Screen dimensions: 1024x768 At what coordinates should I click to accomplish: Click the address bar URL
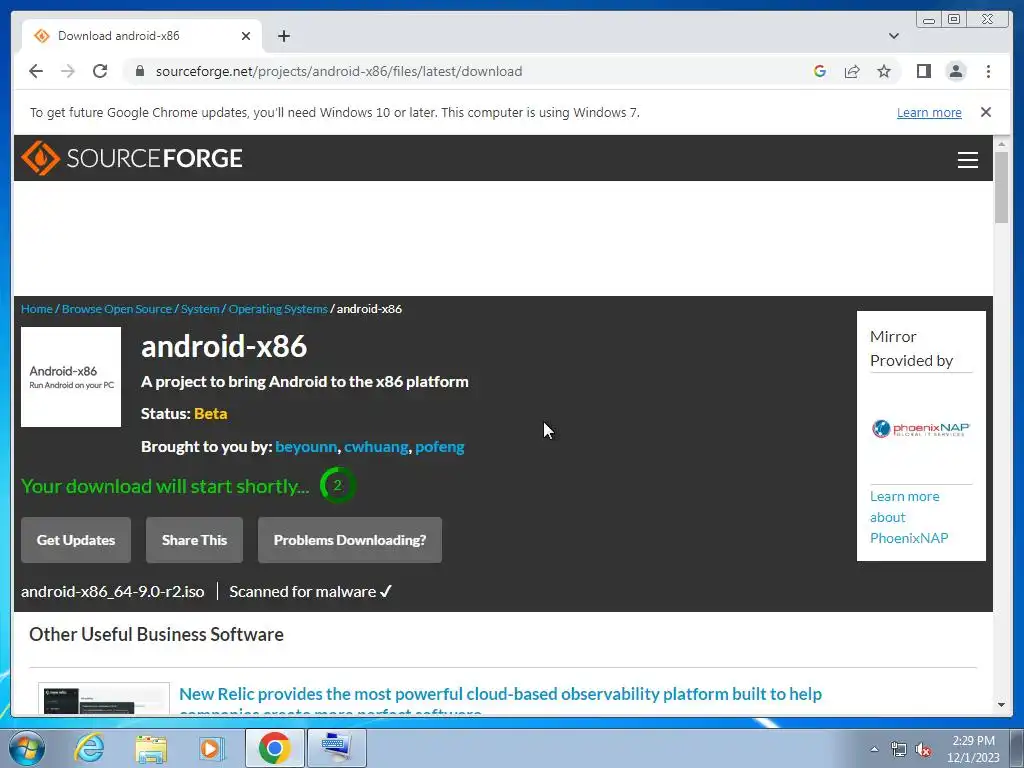coord(339,71)
